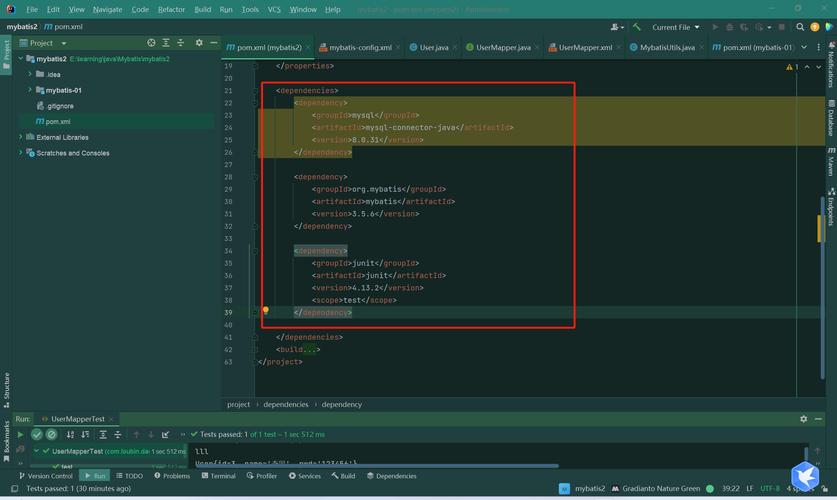Image resolution: width=837 pixels, height=500 pixels.
Task: Click the warning indicator in the editor's top right
Action: click(x=792, y=67)
